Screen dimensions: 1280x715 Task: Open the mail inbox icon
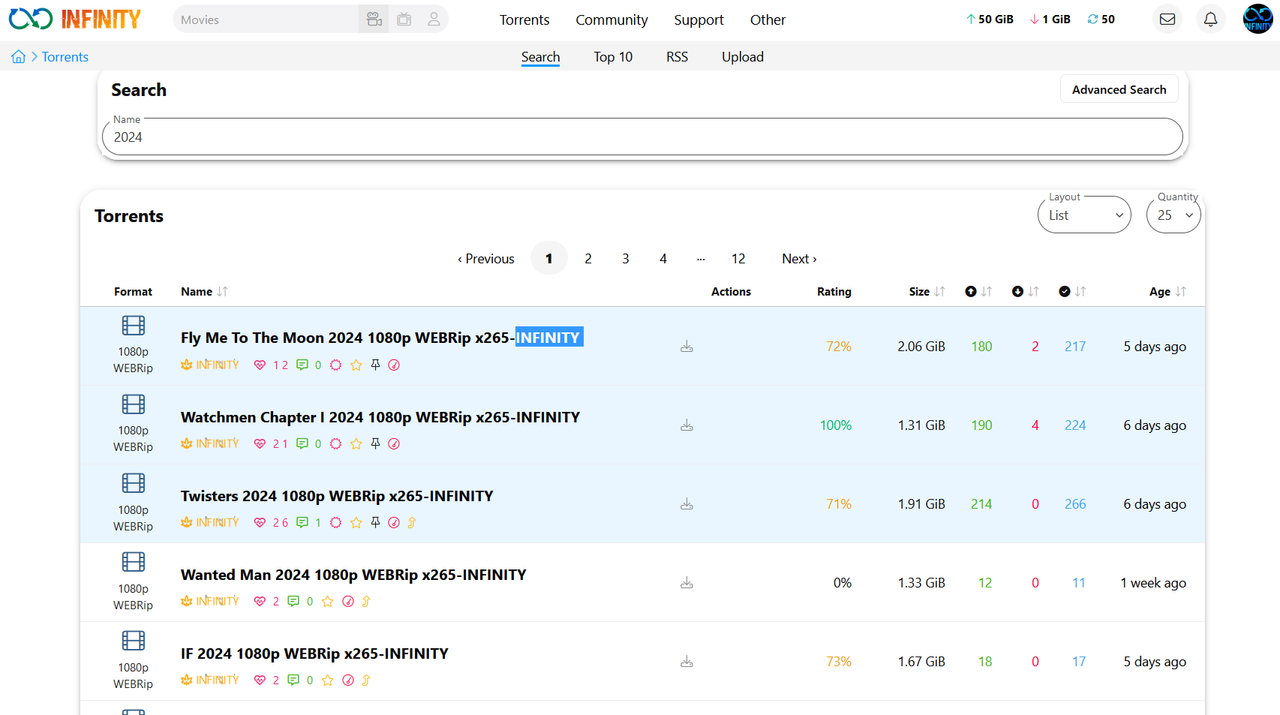(1167, 19)
